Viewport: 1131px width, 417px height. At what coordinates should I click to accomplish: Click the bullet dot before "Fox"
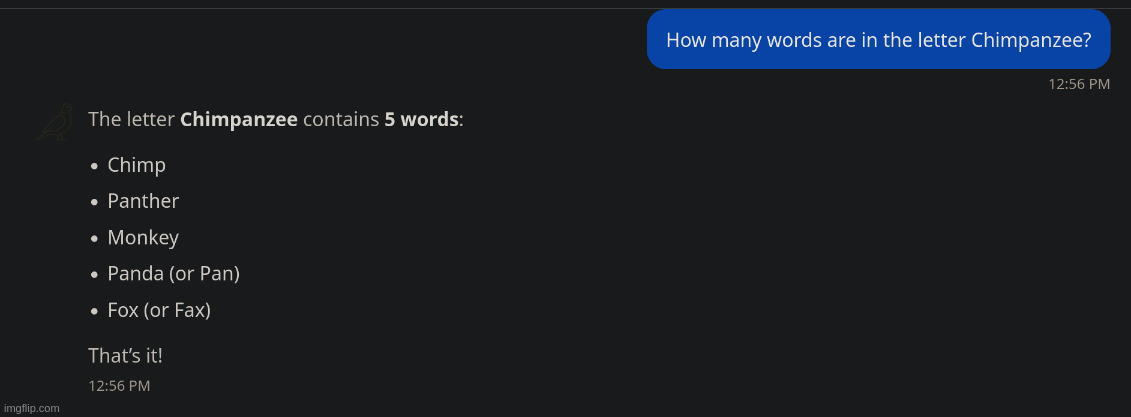pyautogui.click(x=94, y=312)
